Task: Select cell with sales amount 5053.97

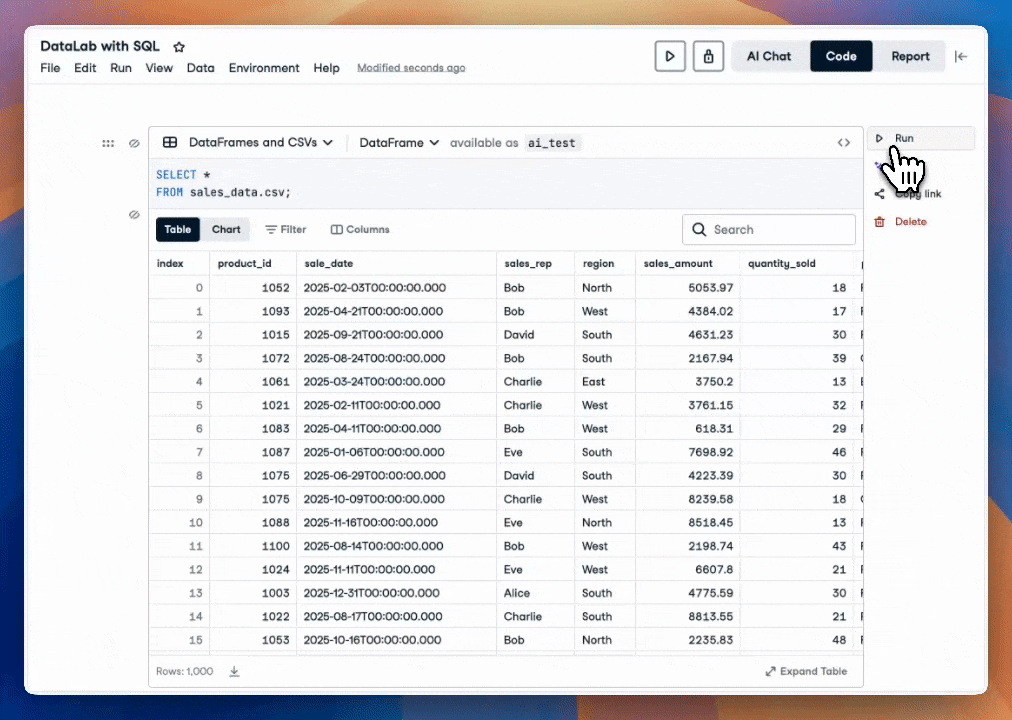Action: [x=687, y=288]
